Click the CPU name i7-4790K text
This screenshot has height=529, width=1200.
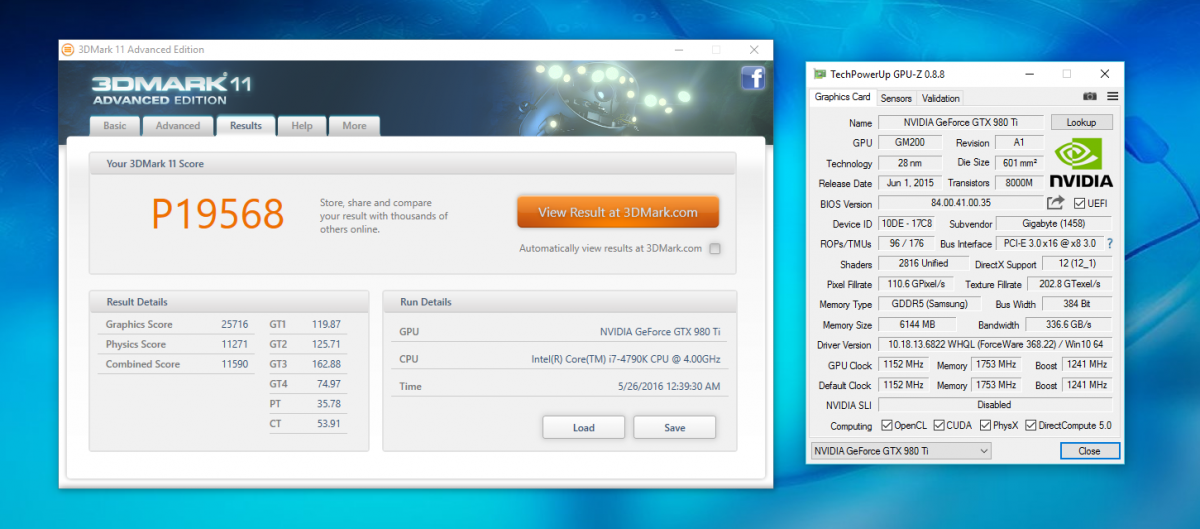pos(628,359)
